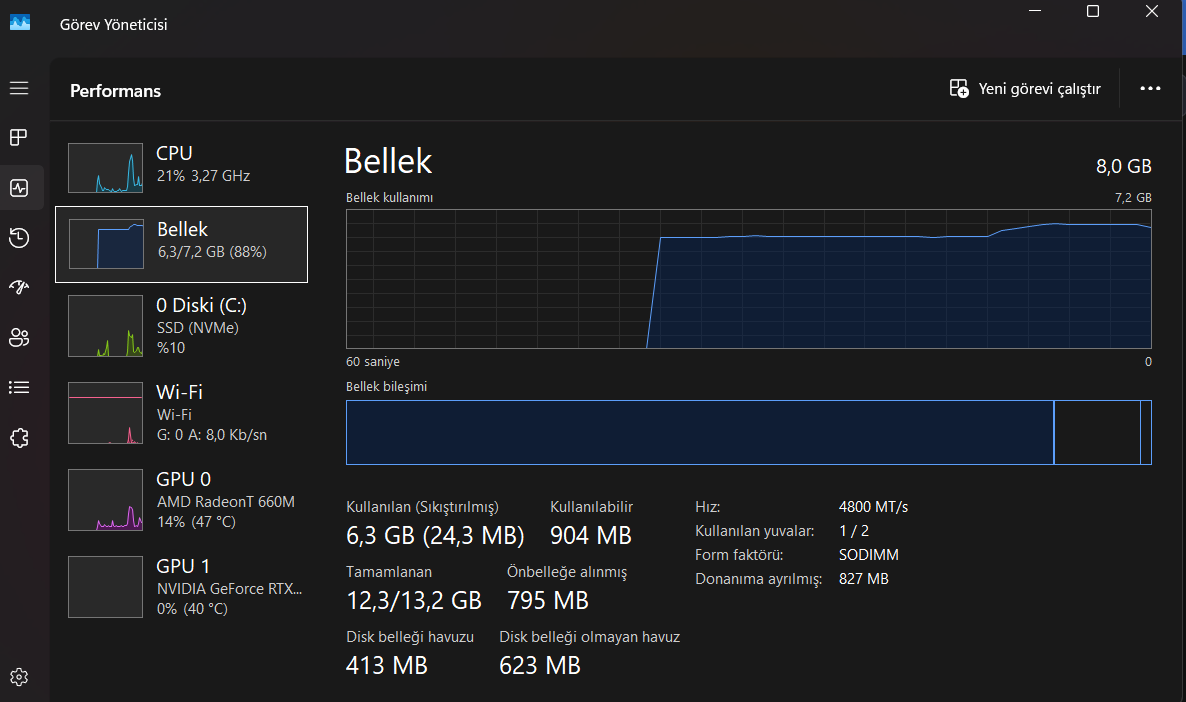
Task: Click the Bellek title heading
Action: 388,161
